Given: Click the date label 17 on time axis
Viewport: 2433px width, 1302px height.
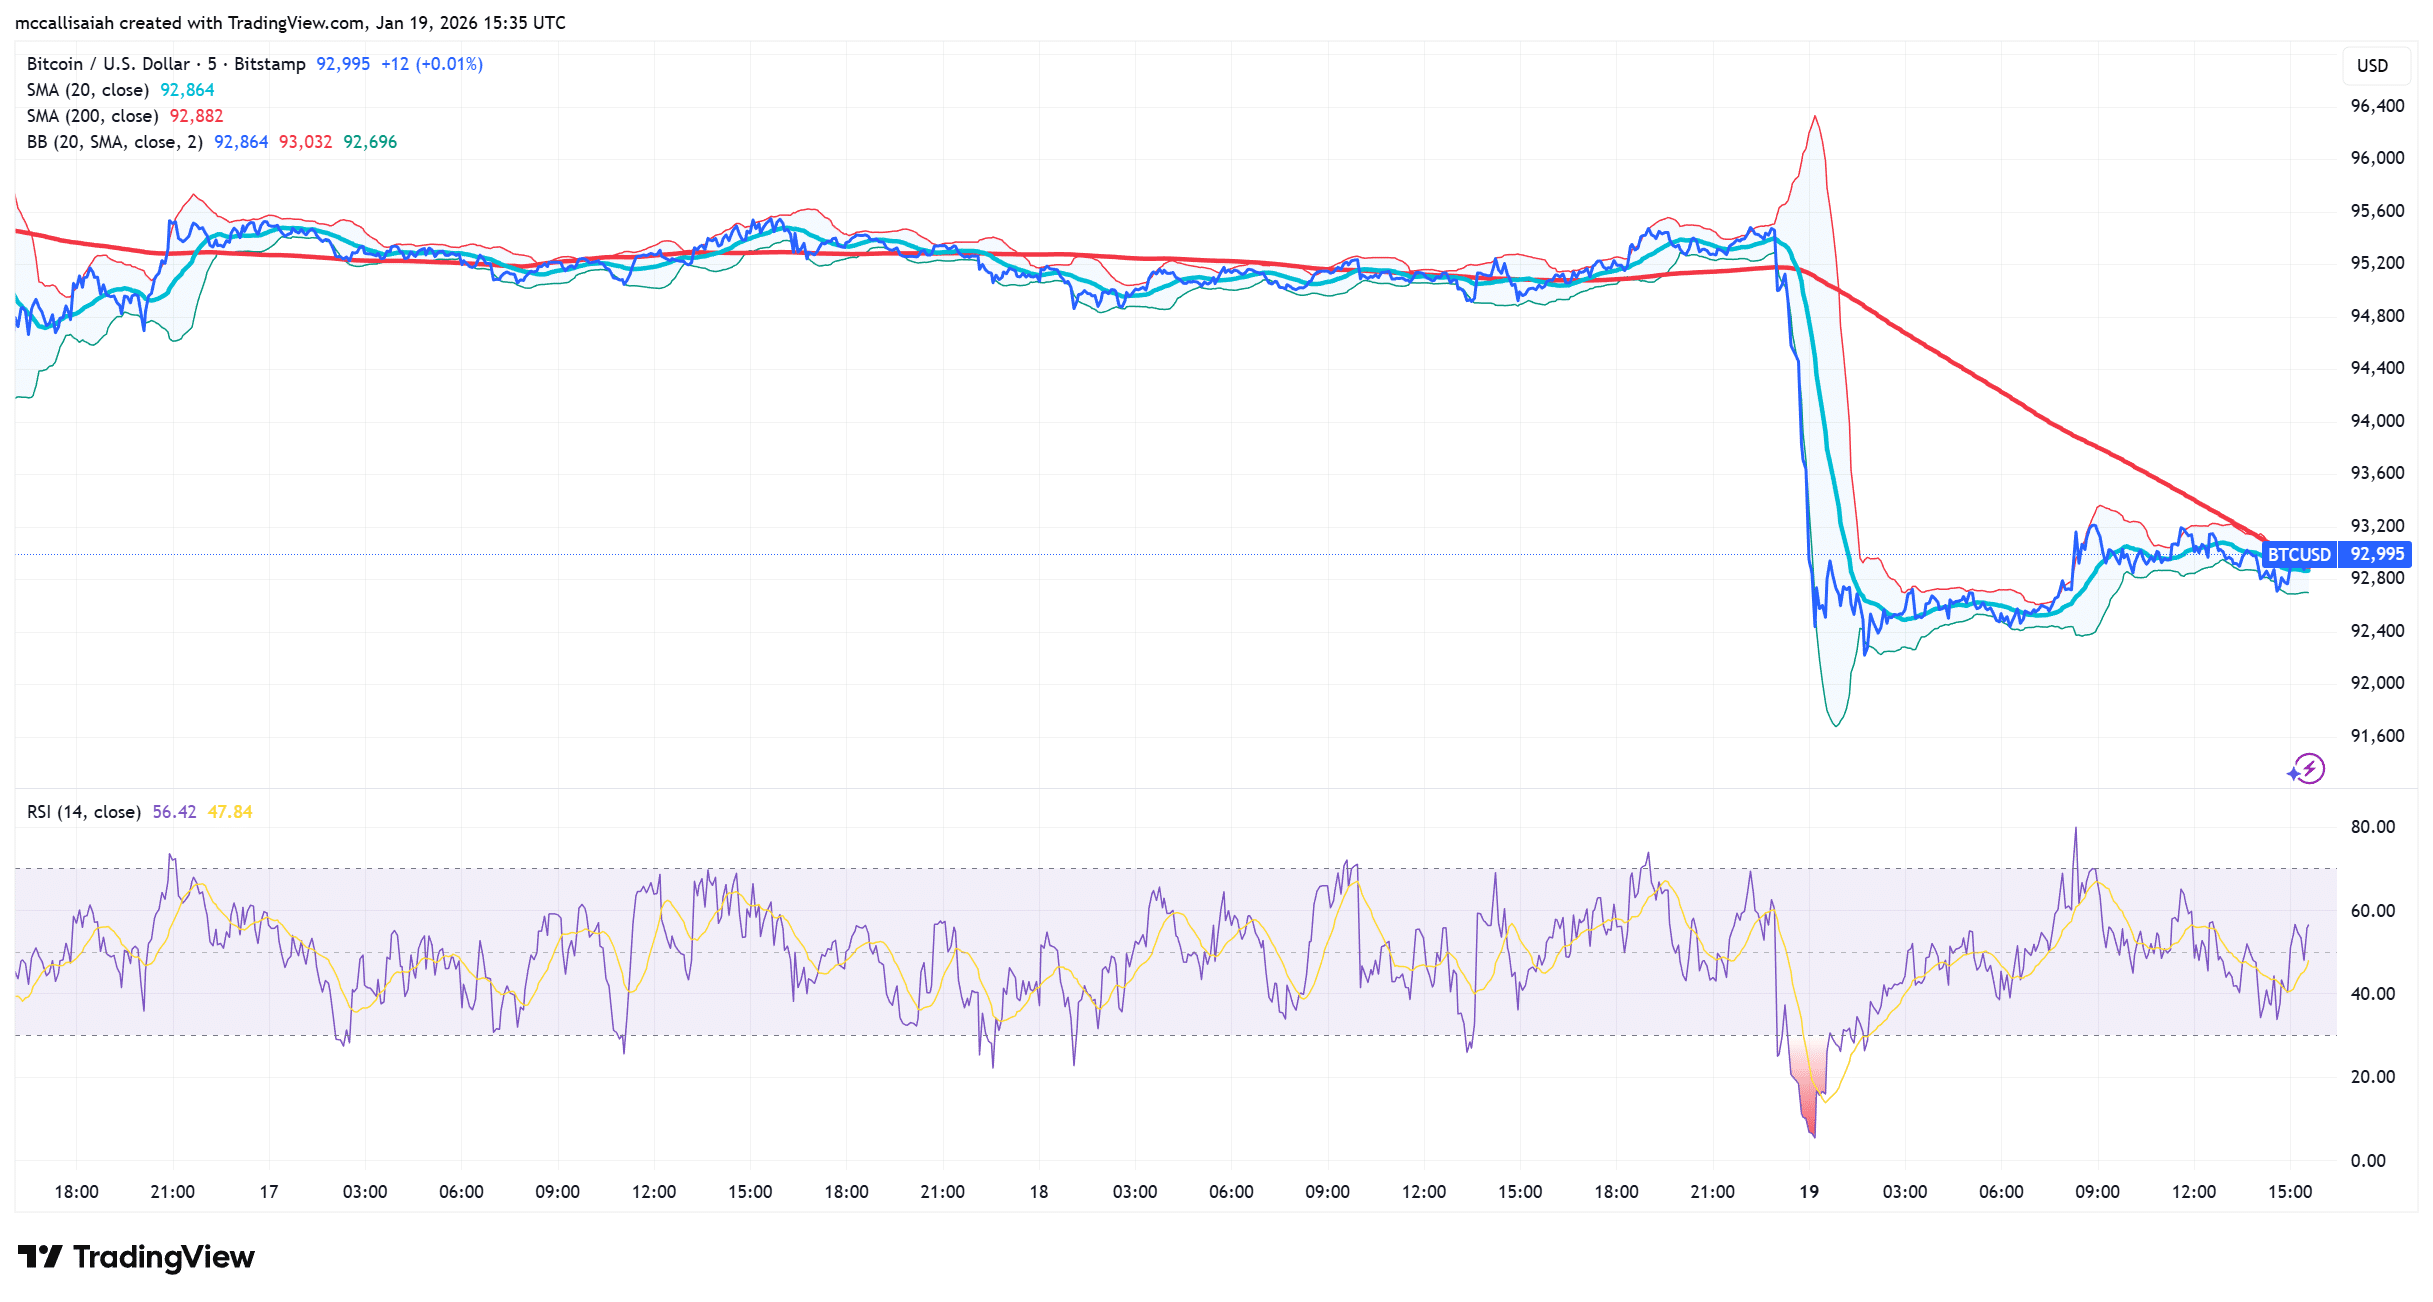Looking at the screenshot, I should click(268, 1191).
